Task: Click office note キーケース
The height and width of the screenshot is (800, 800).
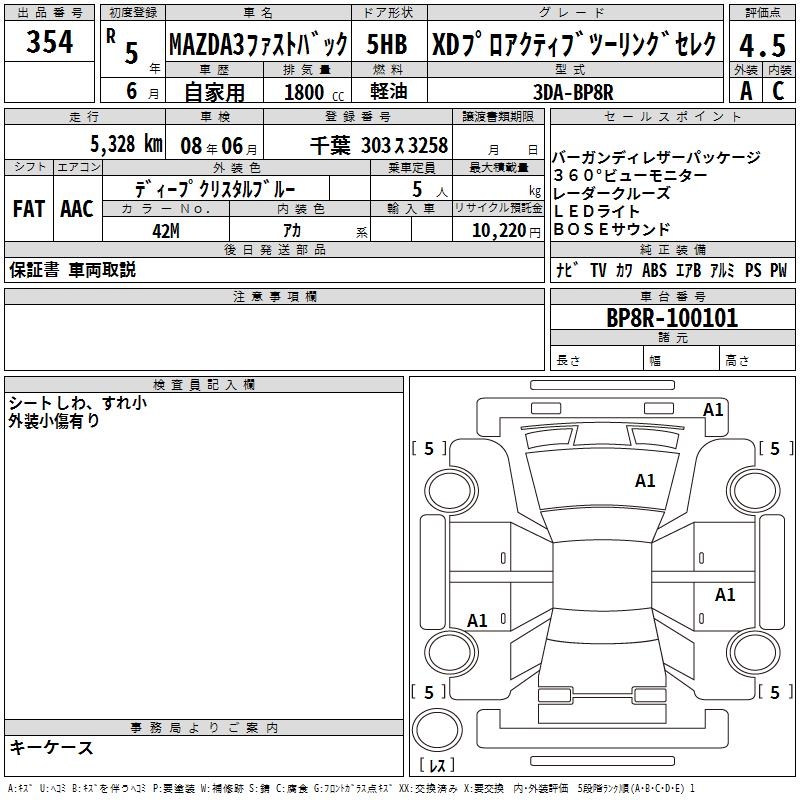Action: coord(52,747)
